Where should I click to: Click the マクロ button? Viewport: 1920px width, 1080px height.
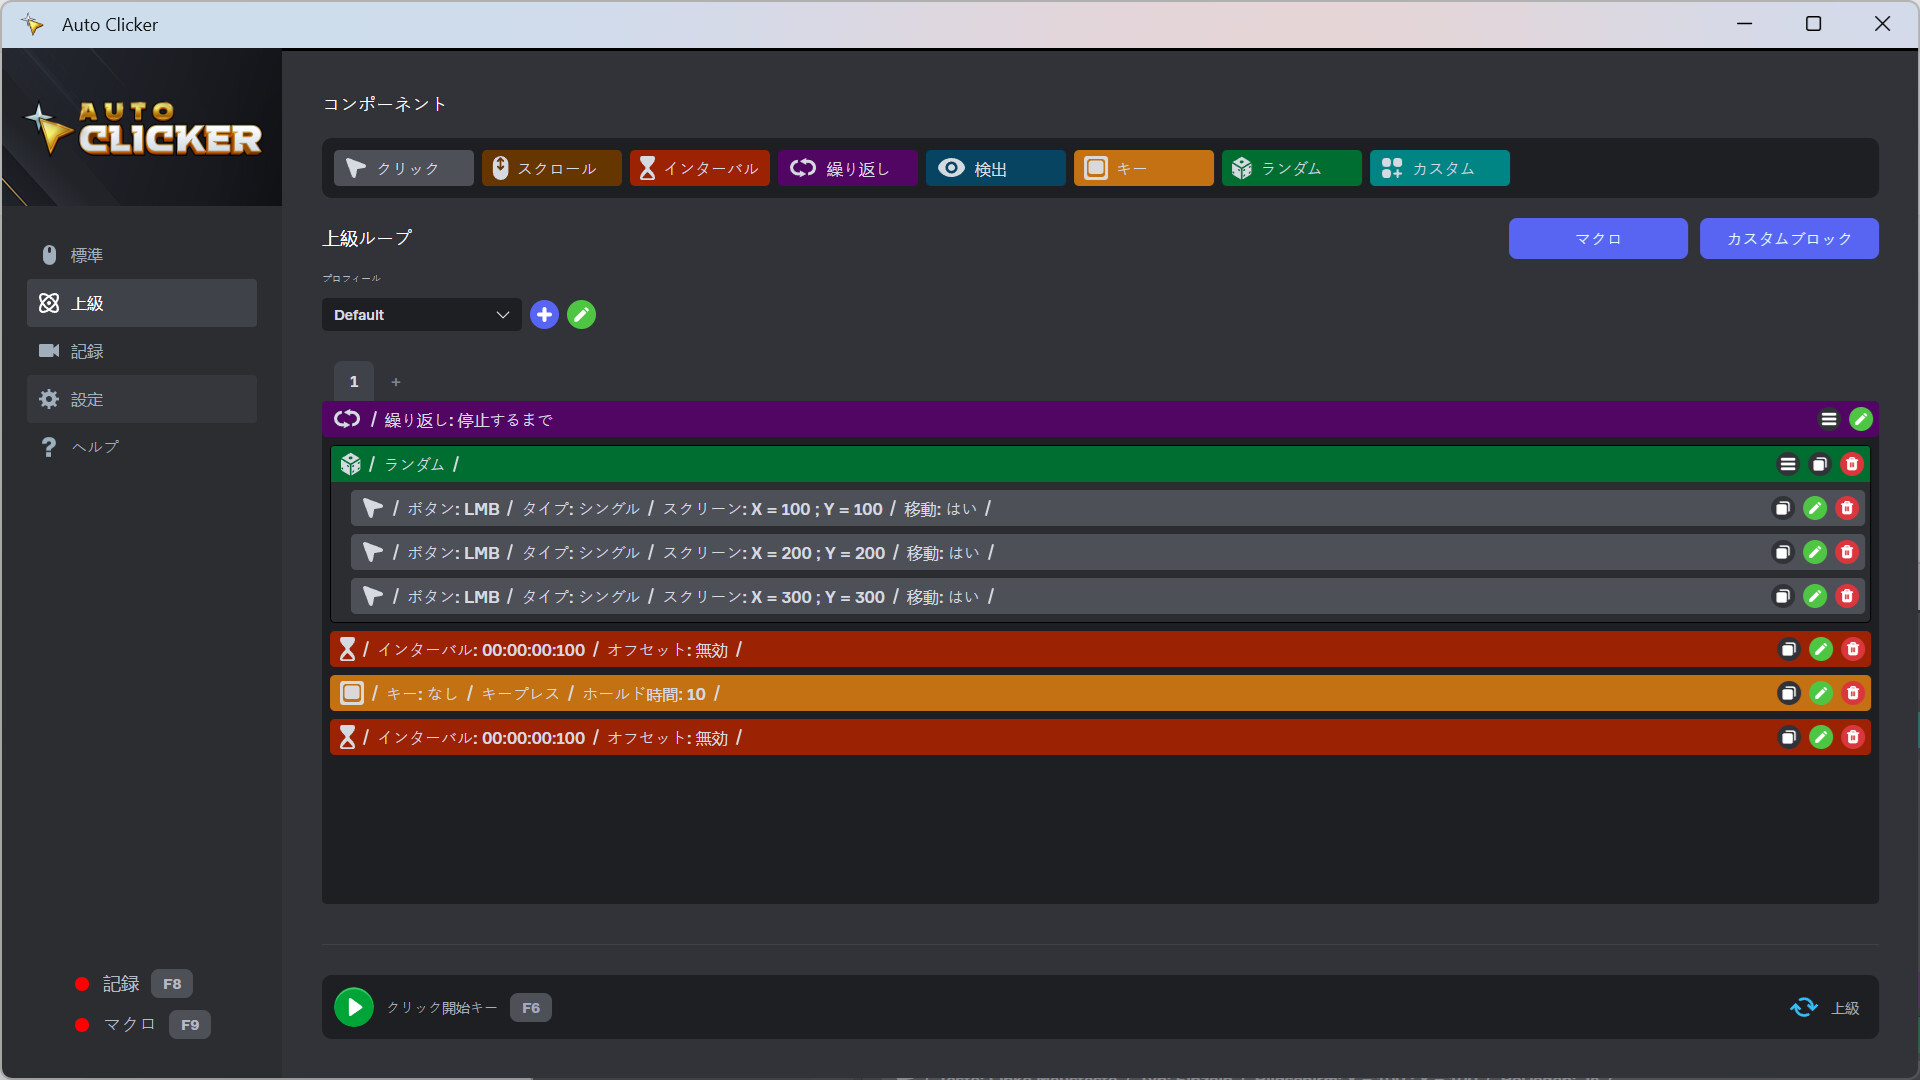1597,239
